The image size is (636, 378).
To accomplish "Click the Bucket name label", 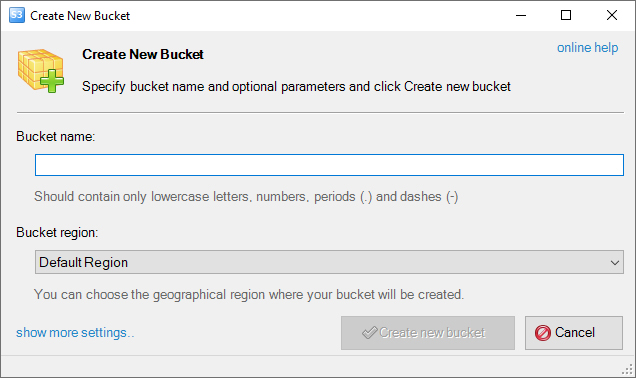I will (x=56, y=137).
